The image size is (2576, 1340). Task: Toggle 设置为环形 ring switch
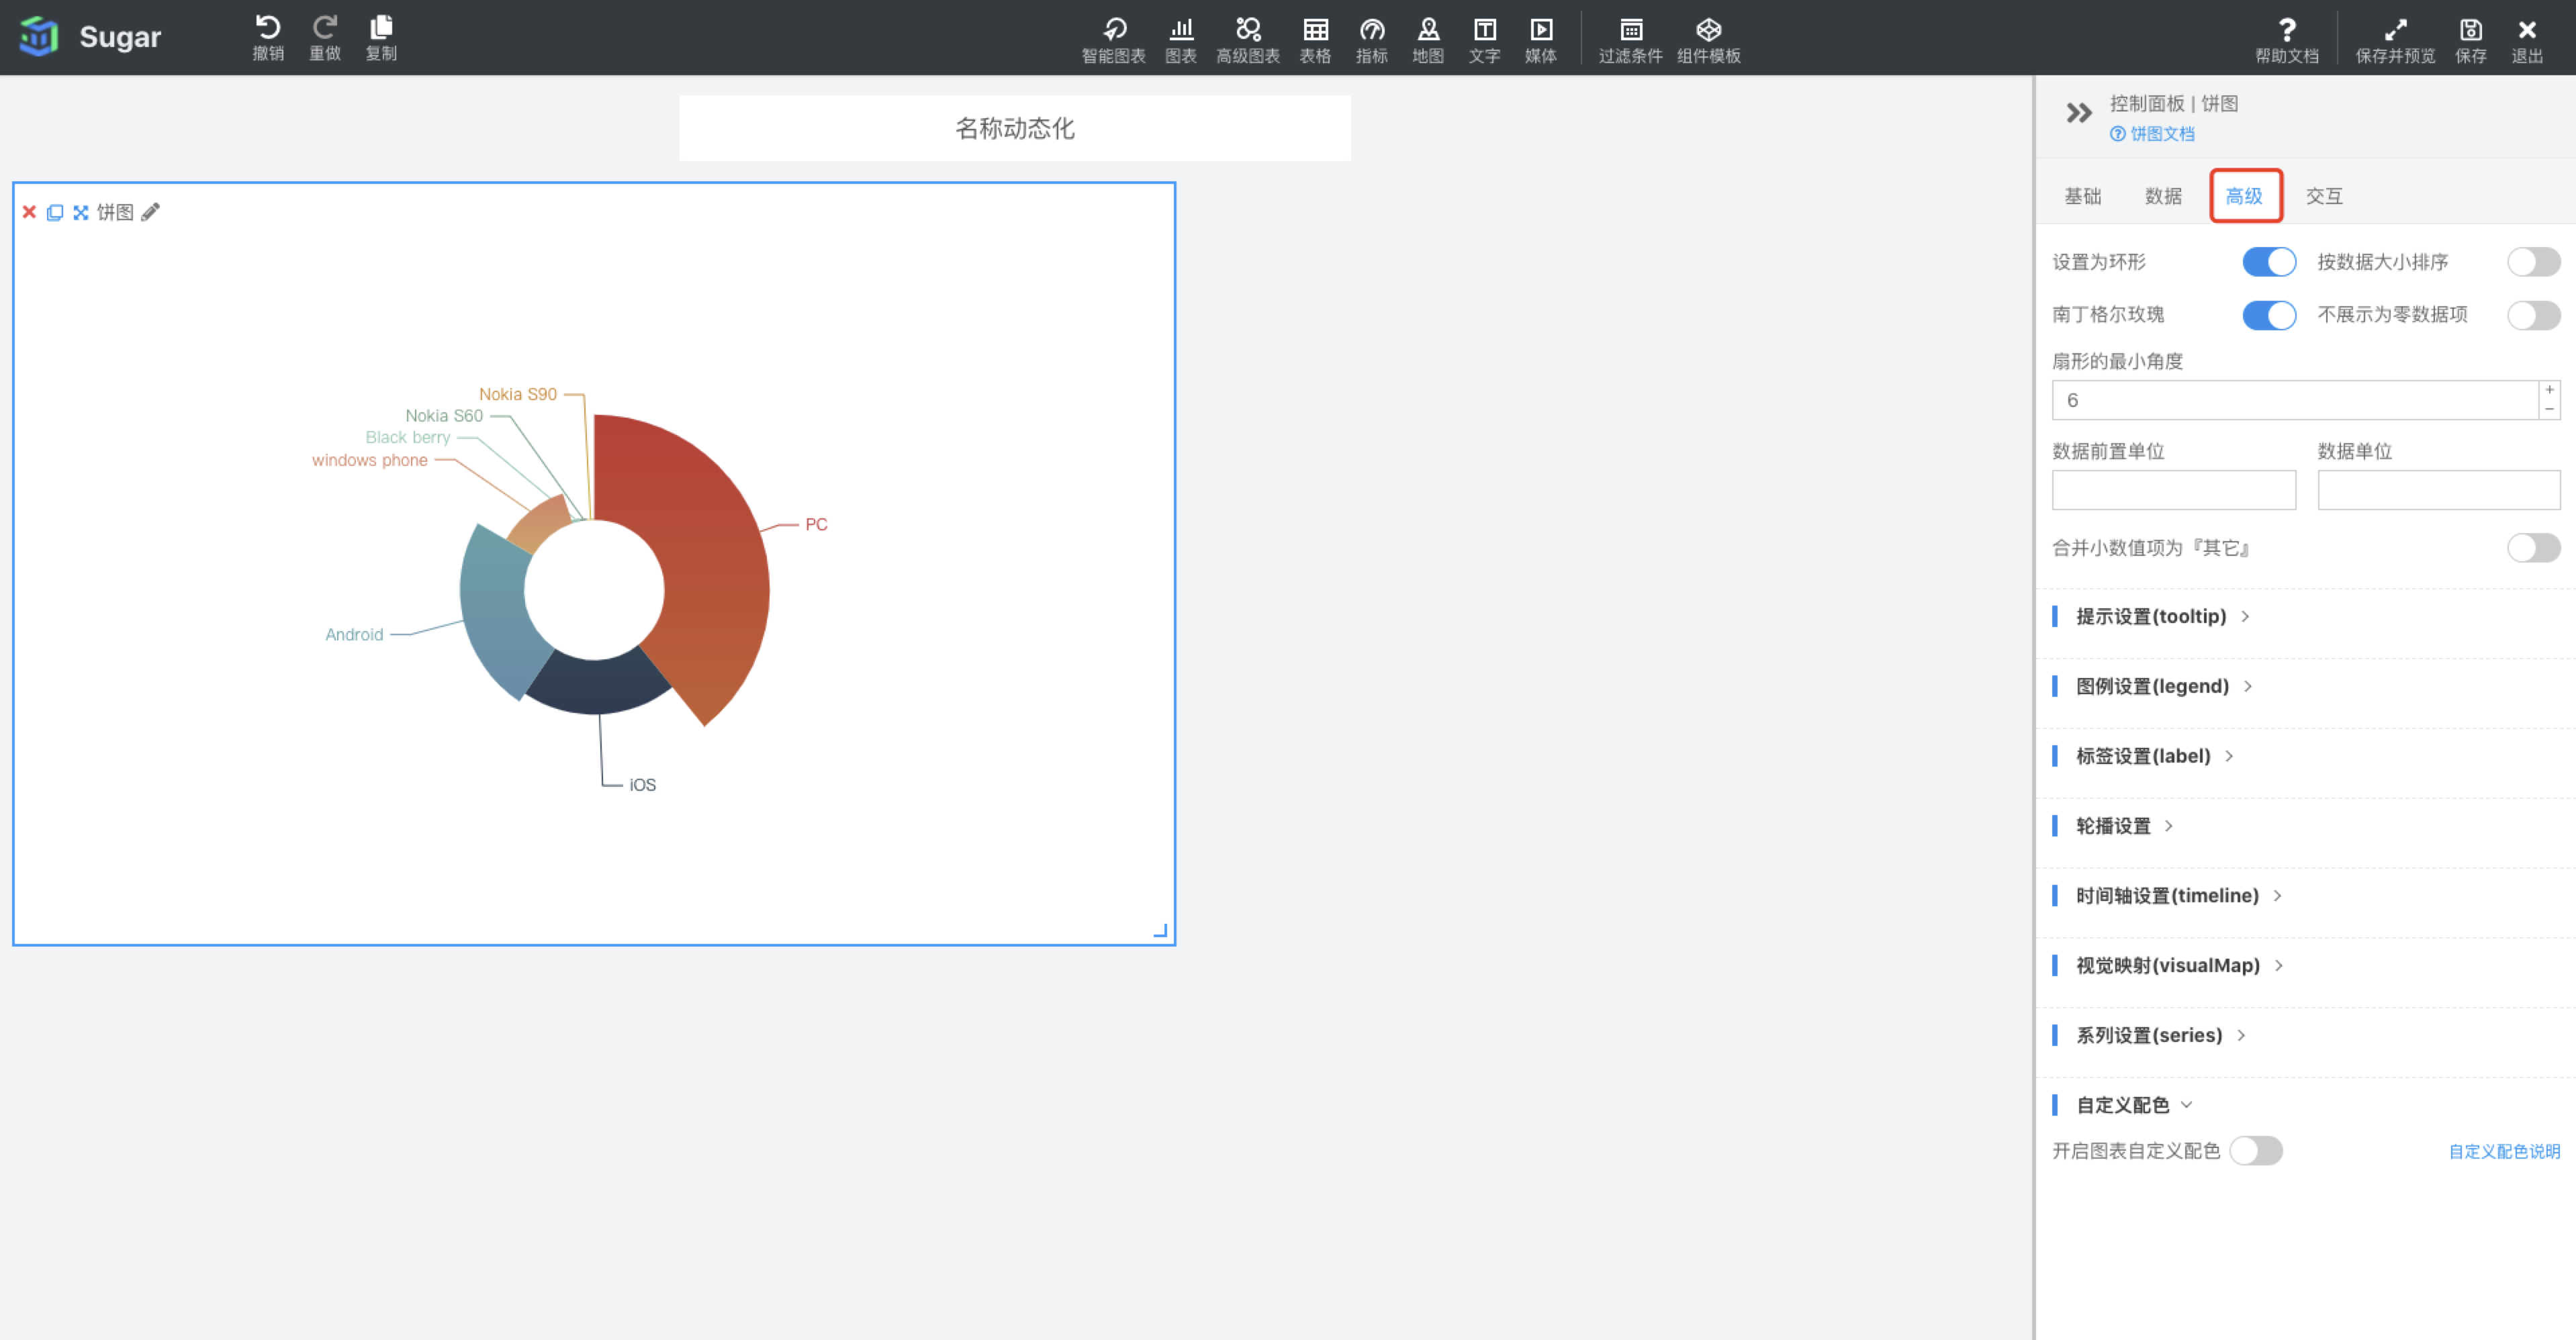[x=2269, y=262]
